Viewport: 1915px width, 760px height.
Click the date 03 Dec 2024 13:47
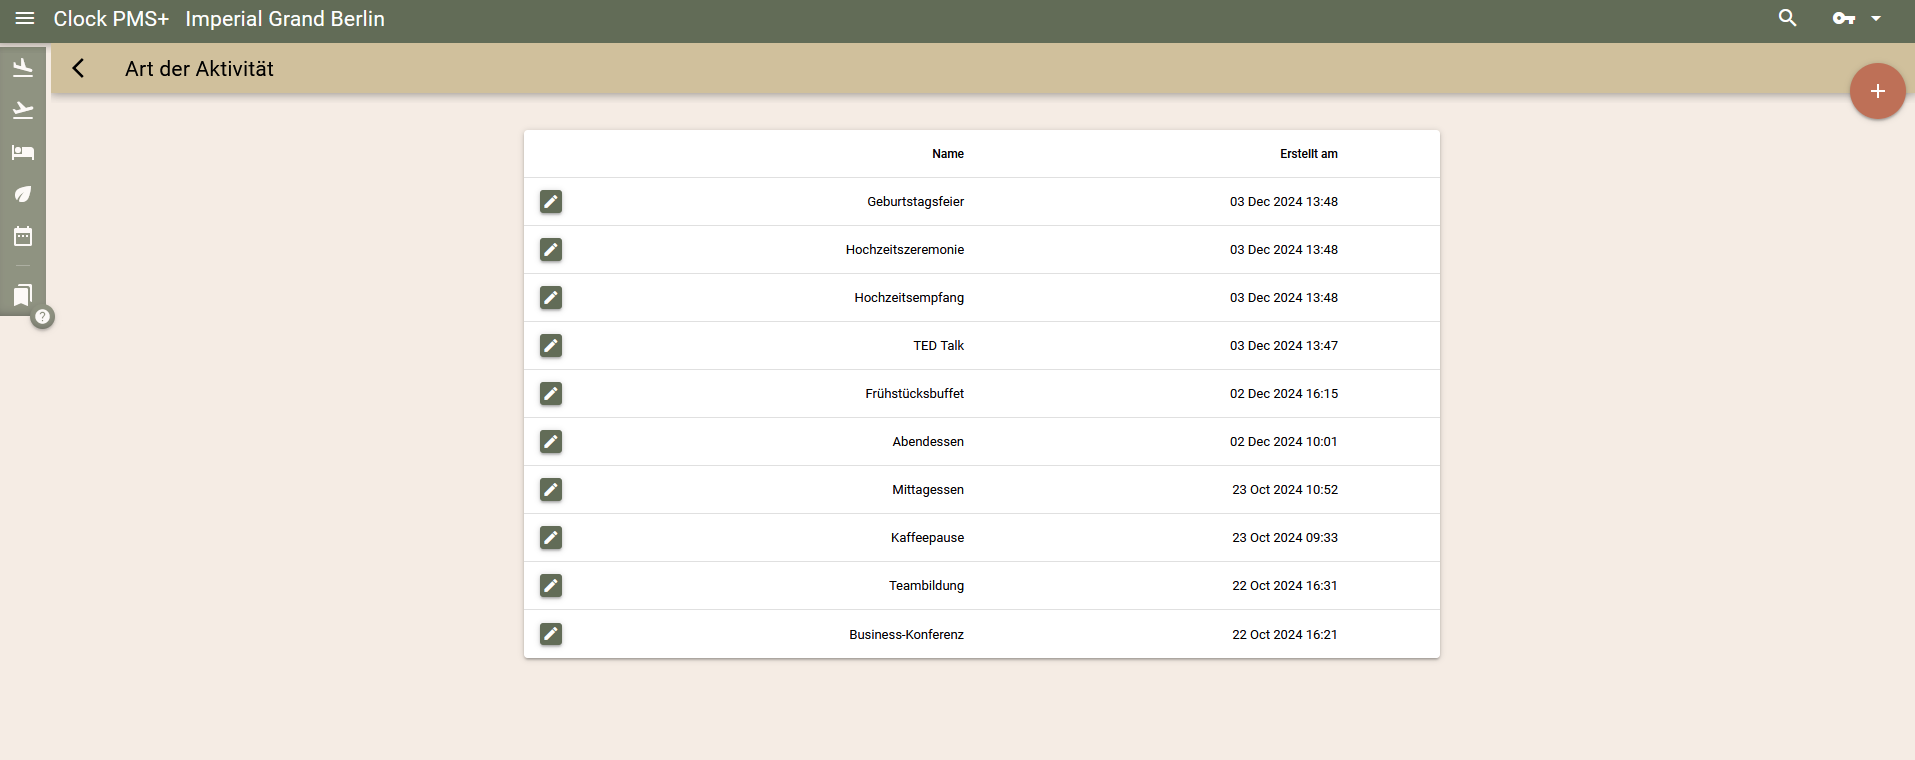pyautogui.click(x=1284, y=346)
